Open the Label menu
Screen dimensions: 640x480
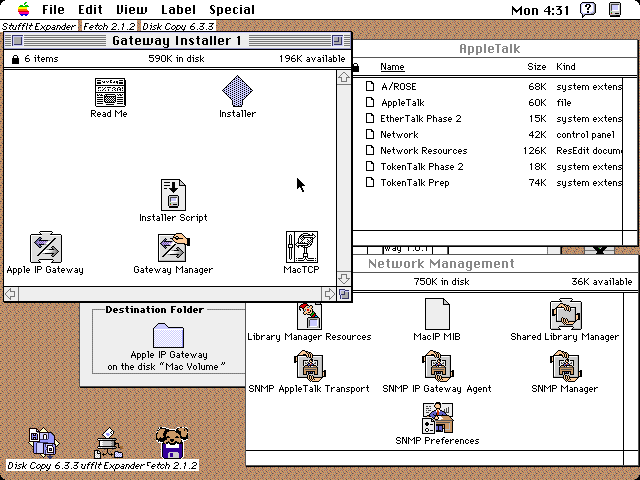[x=178, y=9]
